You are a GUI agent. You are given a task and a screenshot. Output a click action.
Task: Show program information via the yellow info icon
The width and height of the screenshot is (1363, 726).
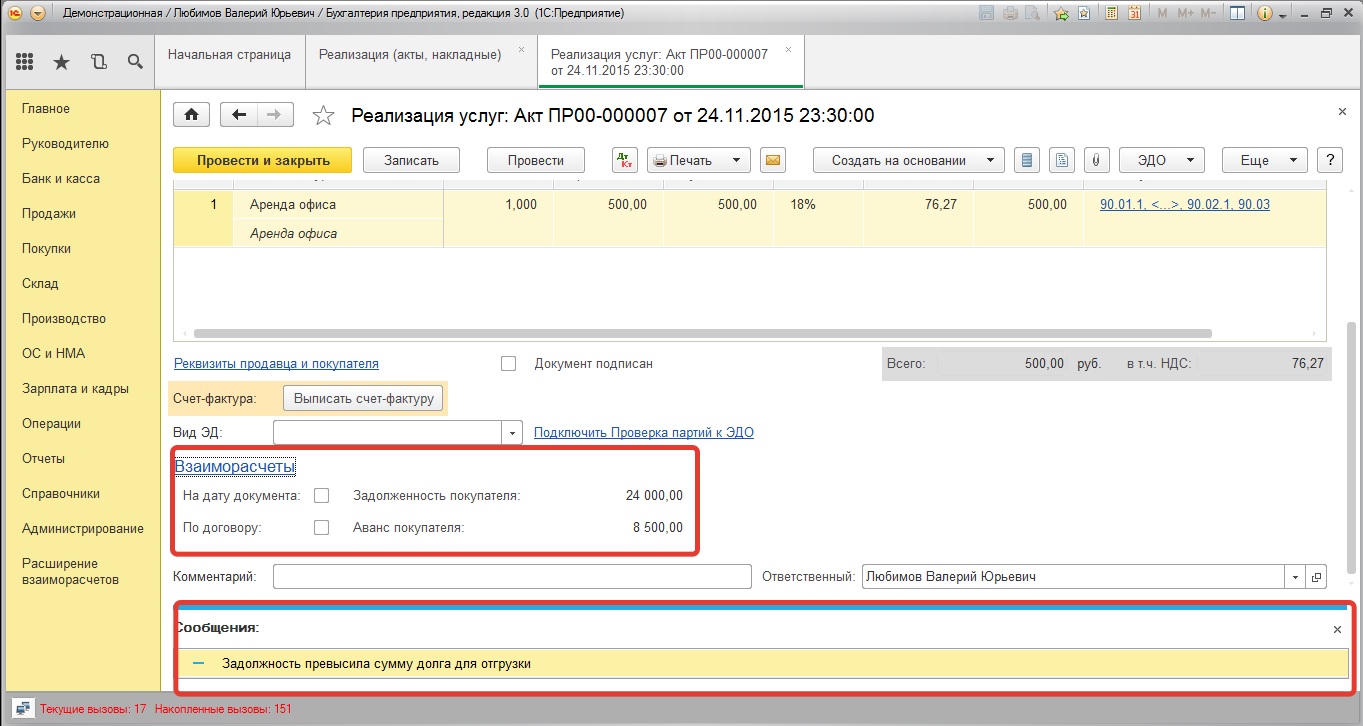[1264, 14]
